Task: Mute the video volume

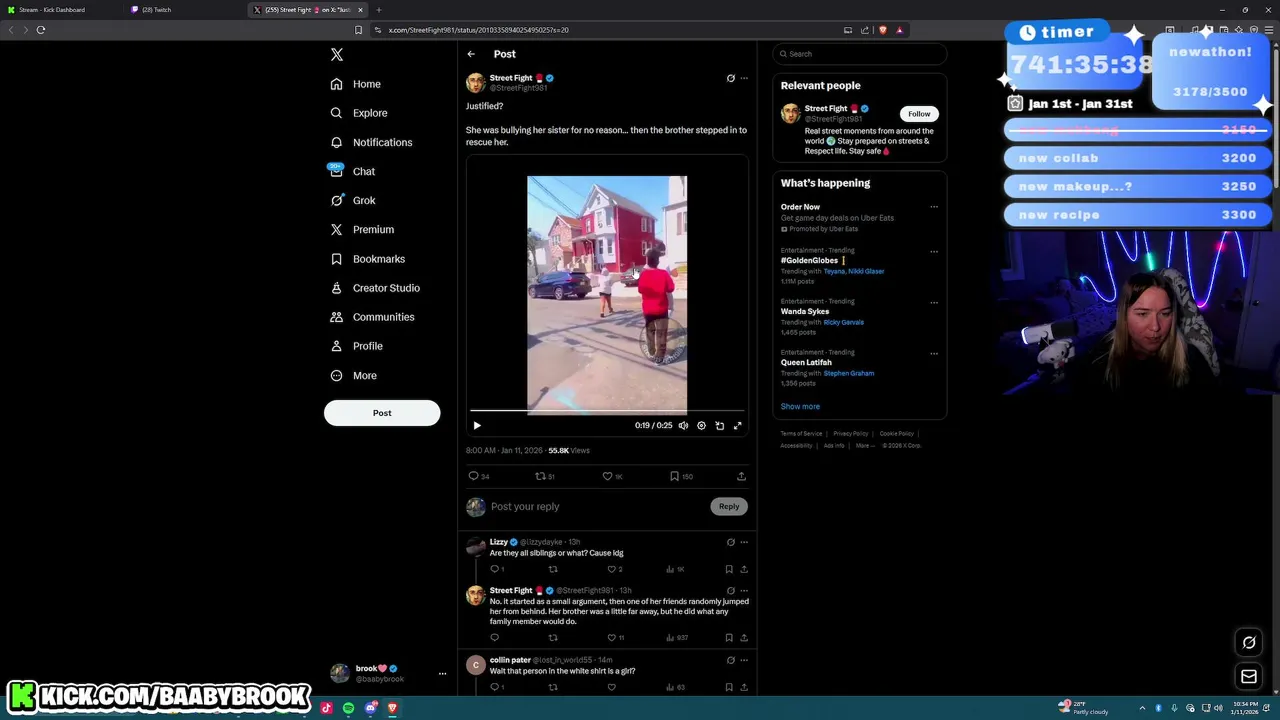Action: (683, 426)
